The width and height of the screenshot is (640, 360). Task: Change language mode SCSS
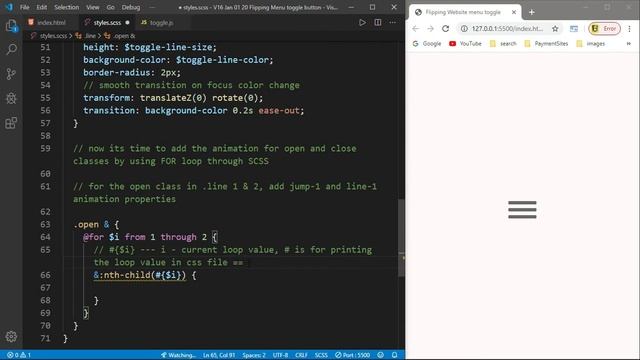coord(321,355)
